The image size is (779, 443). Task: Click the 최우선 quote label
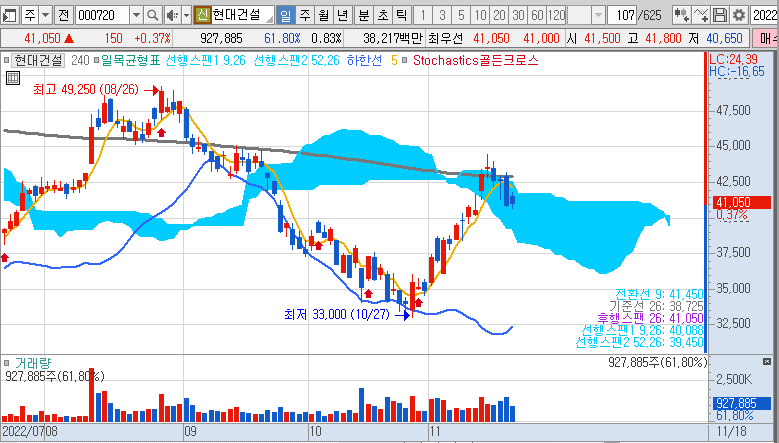(445, 38)
